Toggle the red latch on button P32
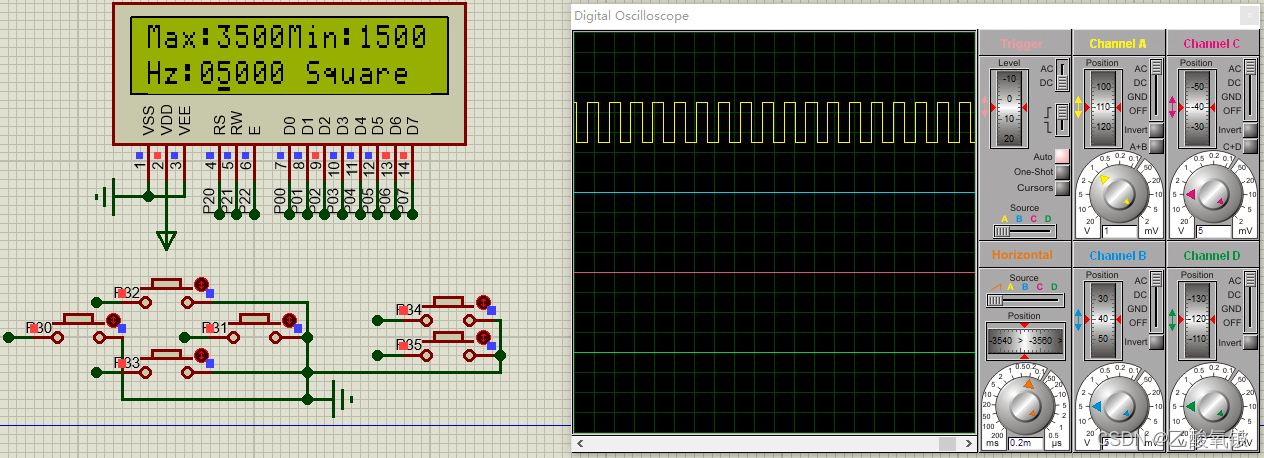 click(x=201, y=285)
